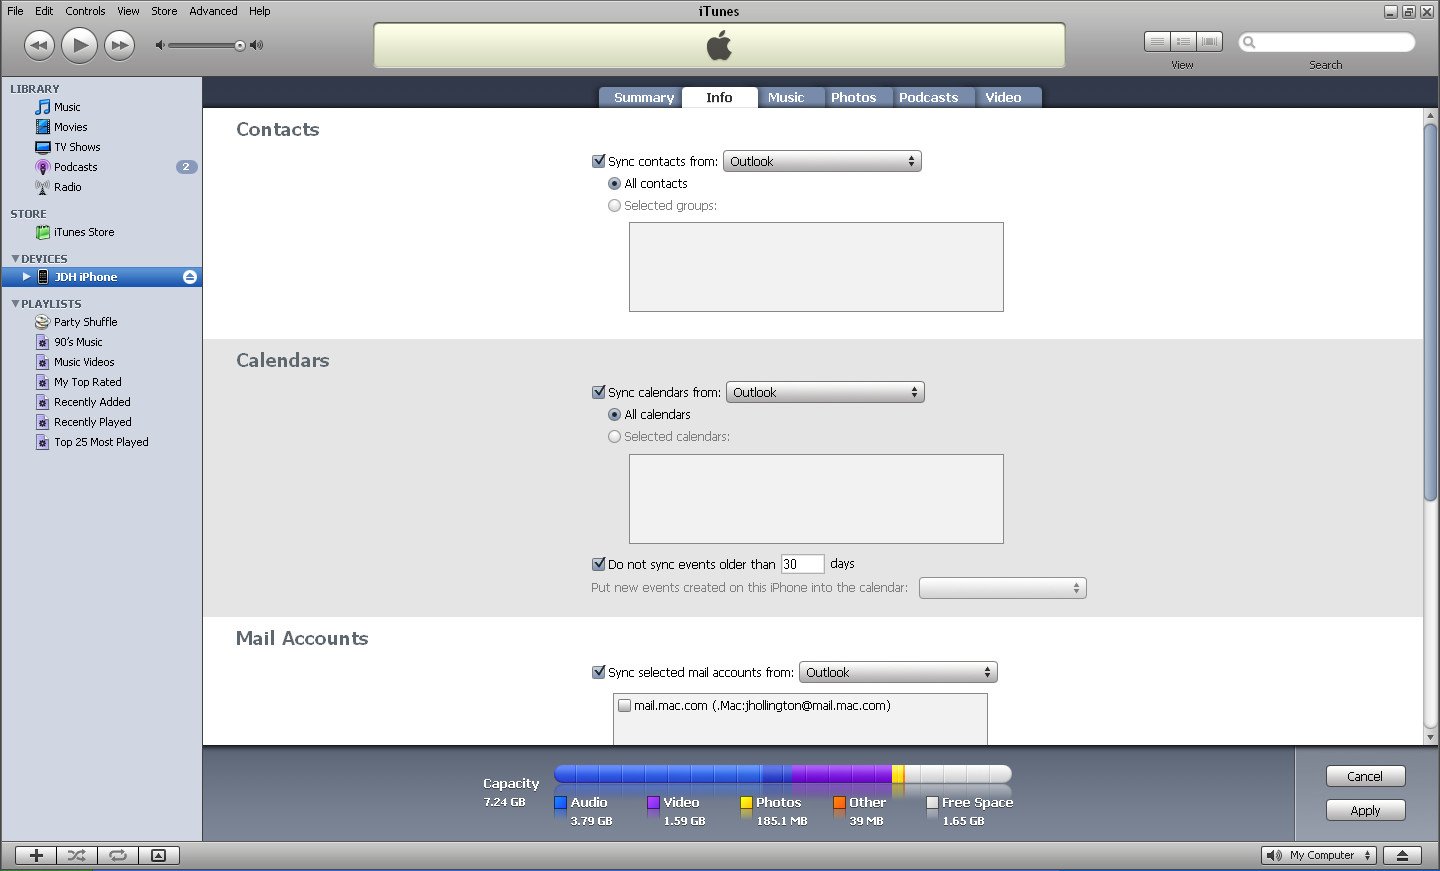Click the add playlist plus button
This screenshot has width=1440, height=871.
click(36, 855)
